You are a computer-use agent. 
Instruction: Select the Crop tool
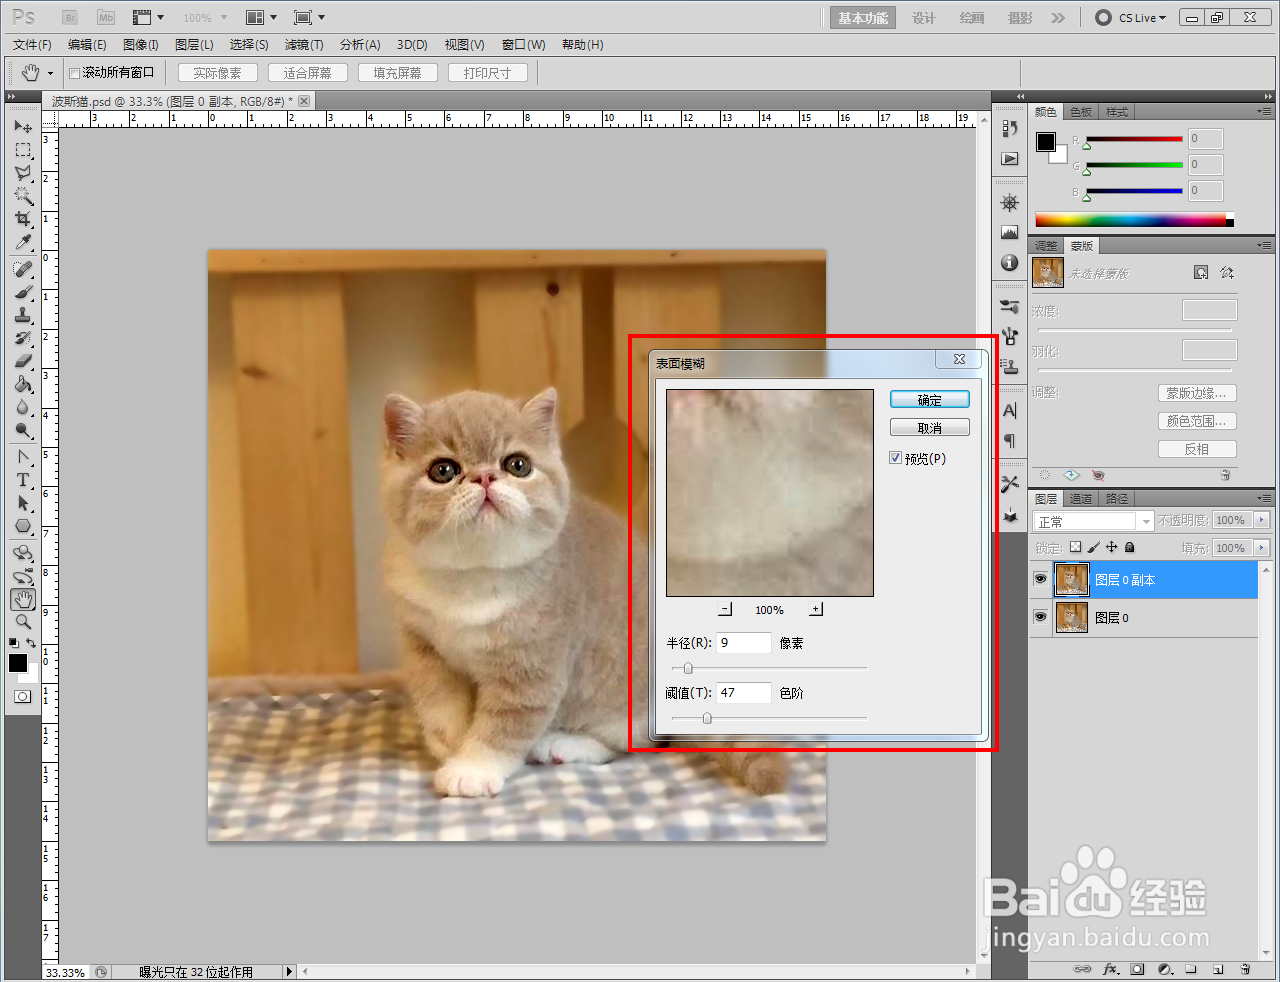point(23,219)
